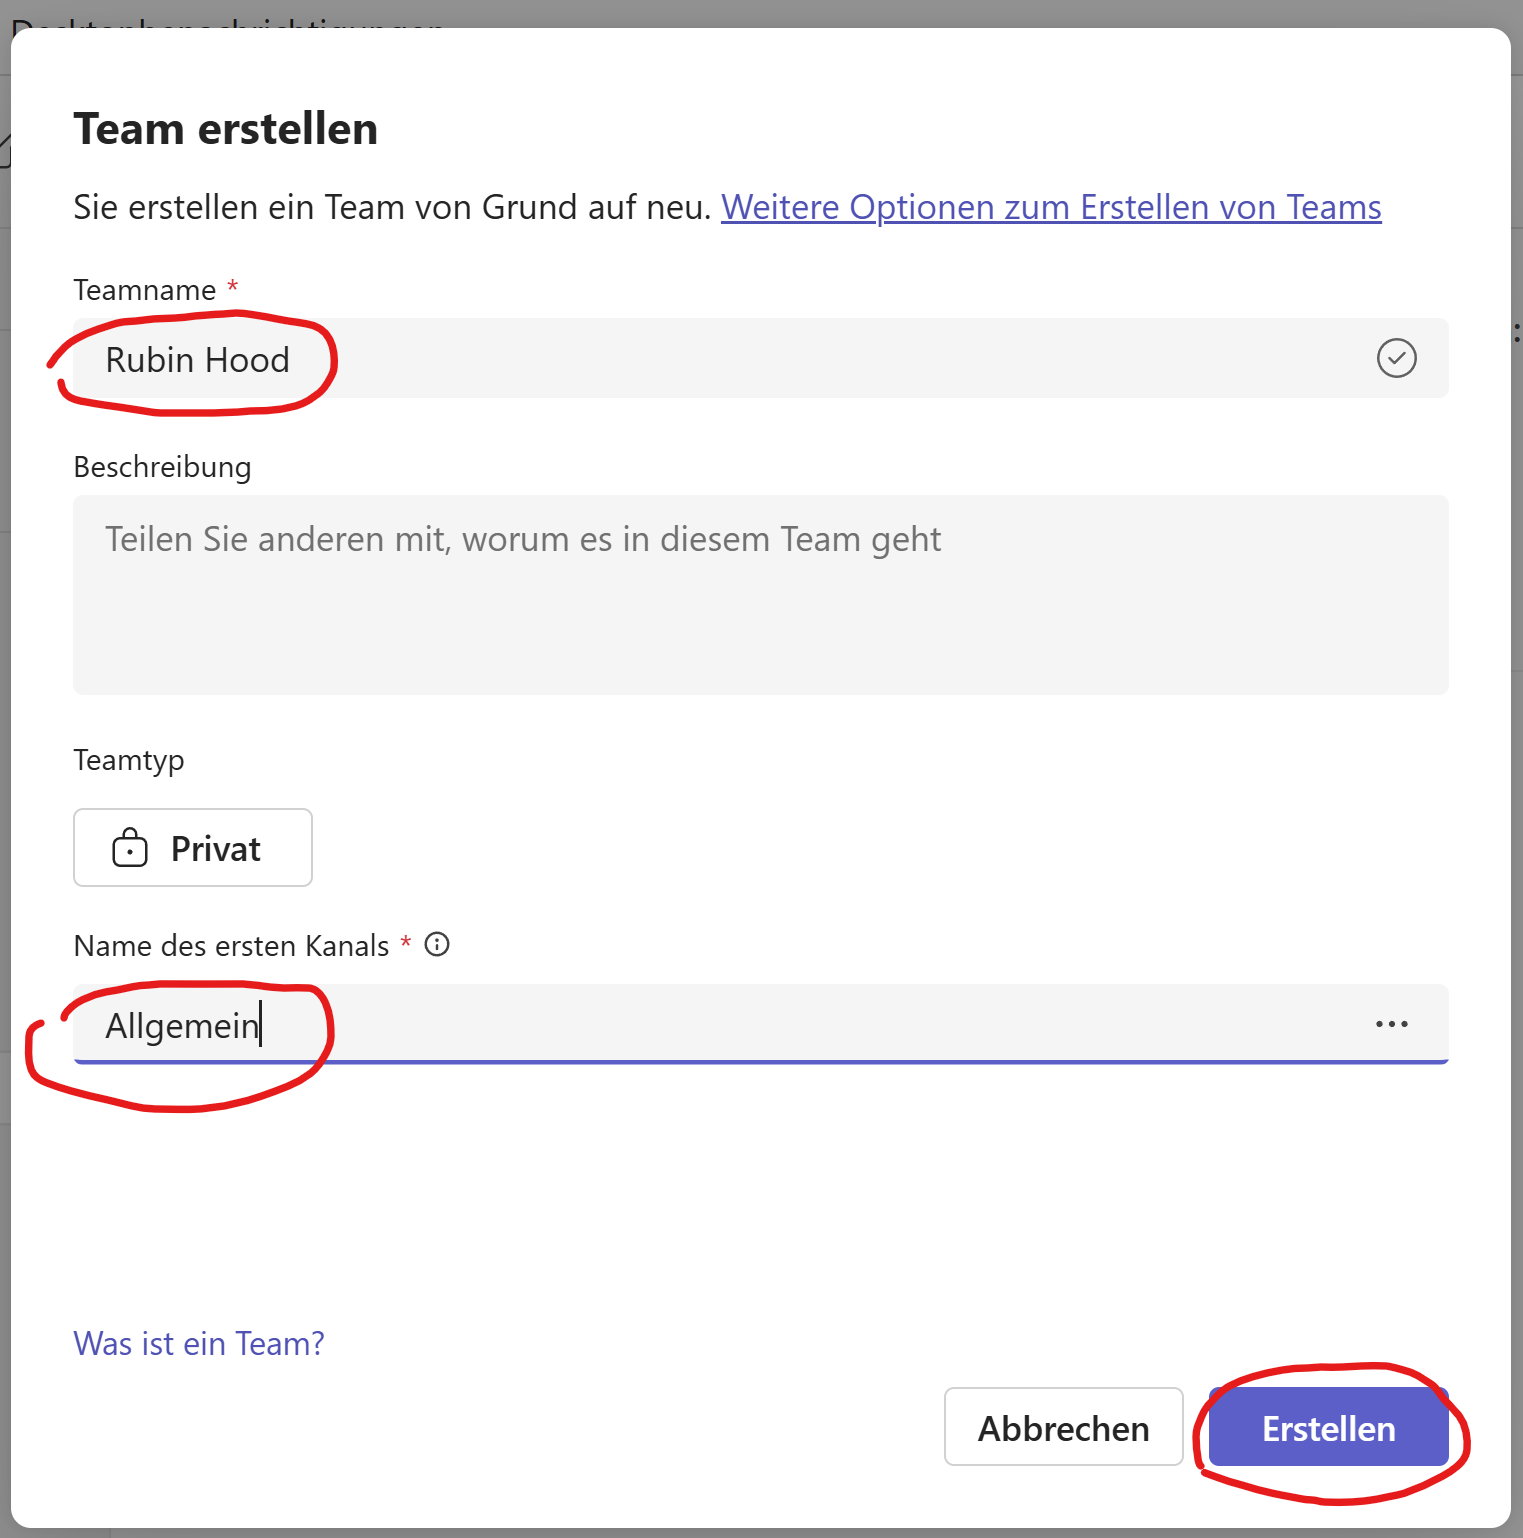Click the text "Sie erstellen ein Team von Grund auf neu"
Screen dimensions: 1523x1538
point(392,207)
